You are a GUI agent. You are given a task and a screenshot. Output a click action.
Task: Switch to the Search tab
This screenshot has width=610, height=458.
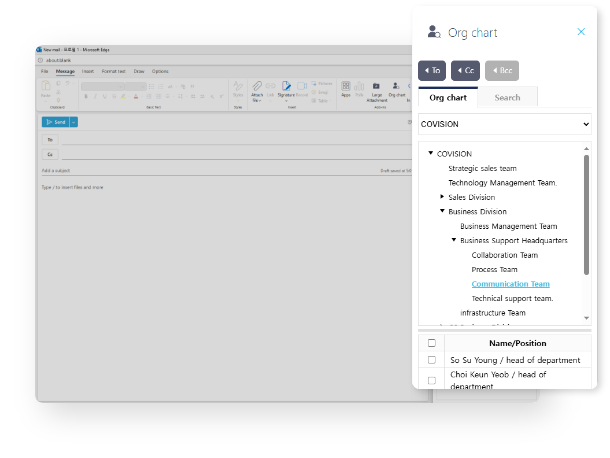[x=507, y=97]
